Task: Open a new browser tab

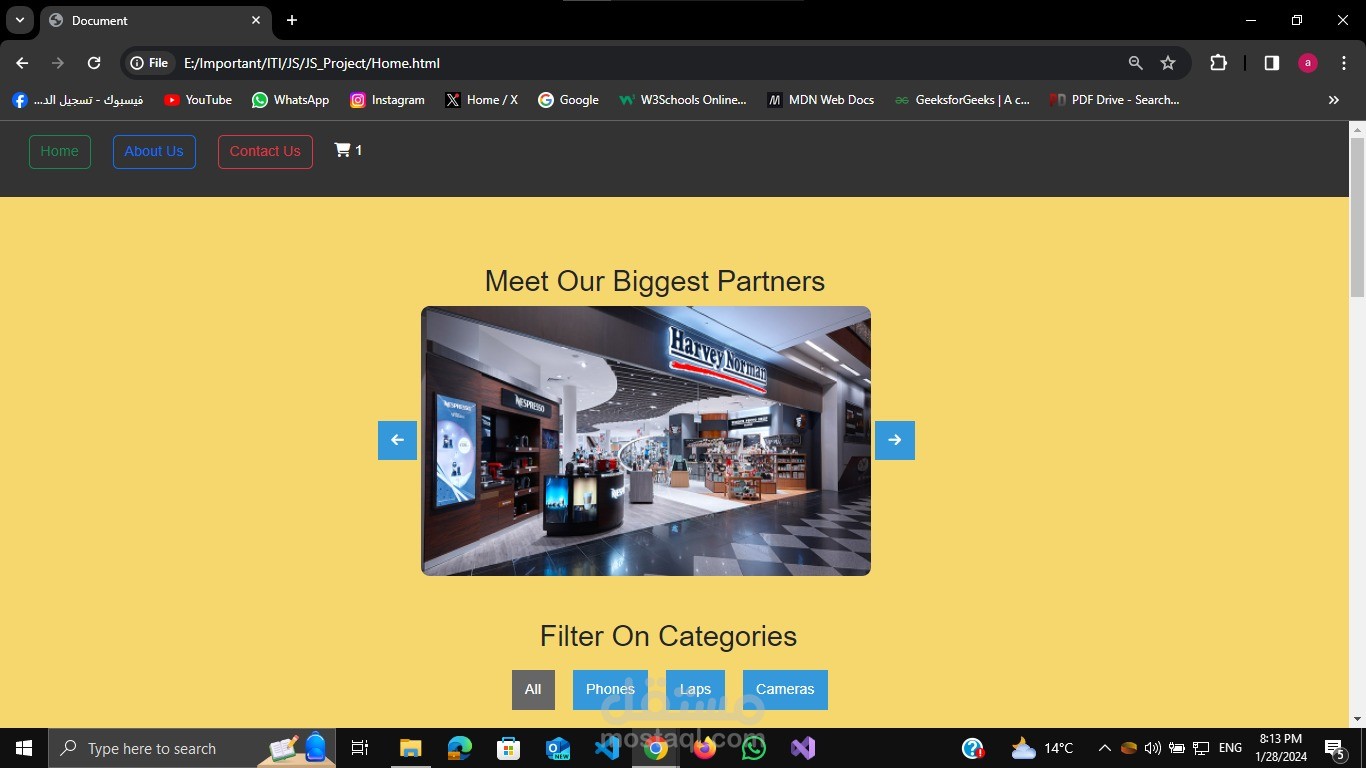Action: pos(292,20)
